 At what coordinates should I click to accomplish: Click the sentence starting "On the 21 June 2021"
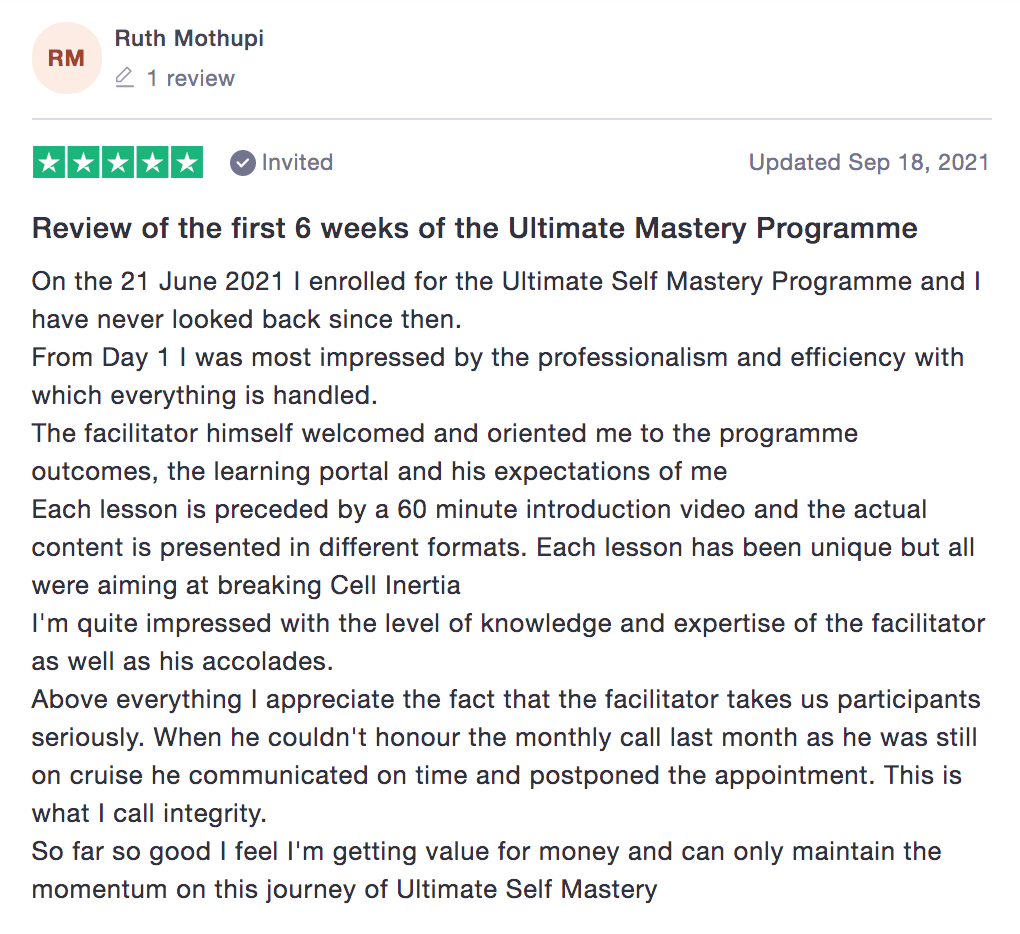505,281
